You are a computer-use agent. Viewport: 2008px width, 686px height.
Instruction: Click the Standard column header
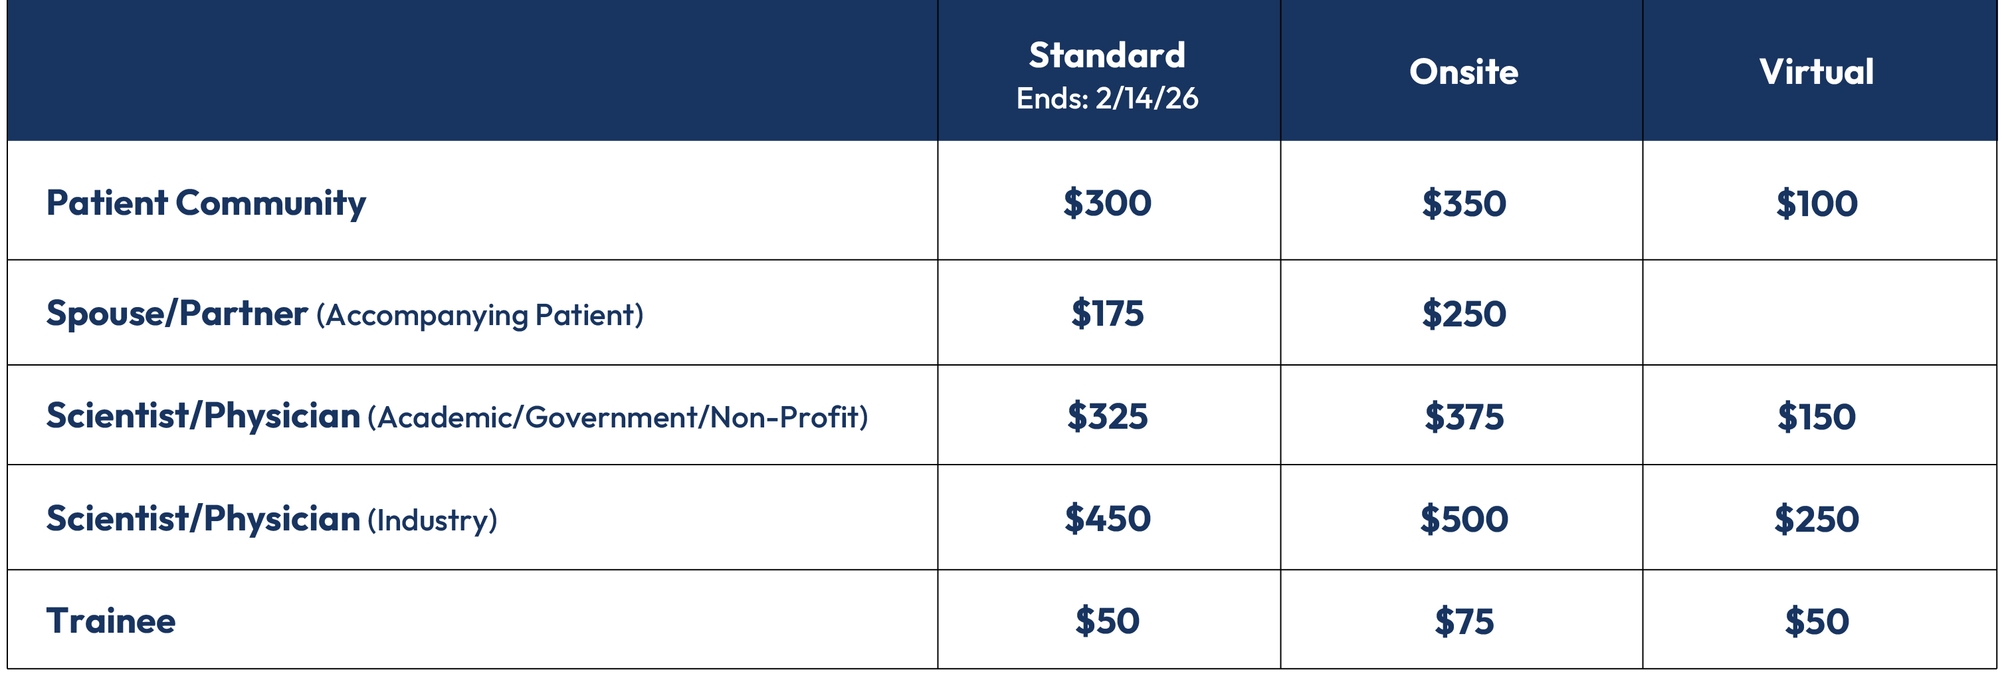[1107, 55]
